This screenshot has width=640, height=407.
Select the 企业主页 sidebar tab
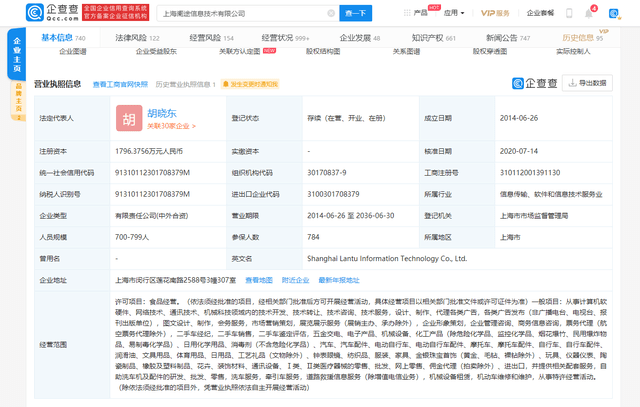[17, 54]
